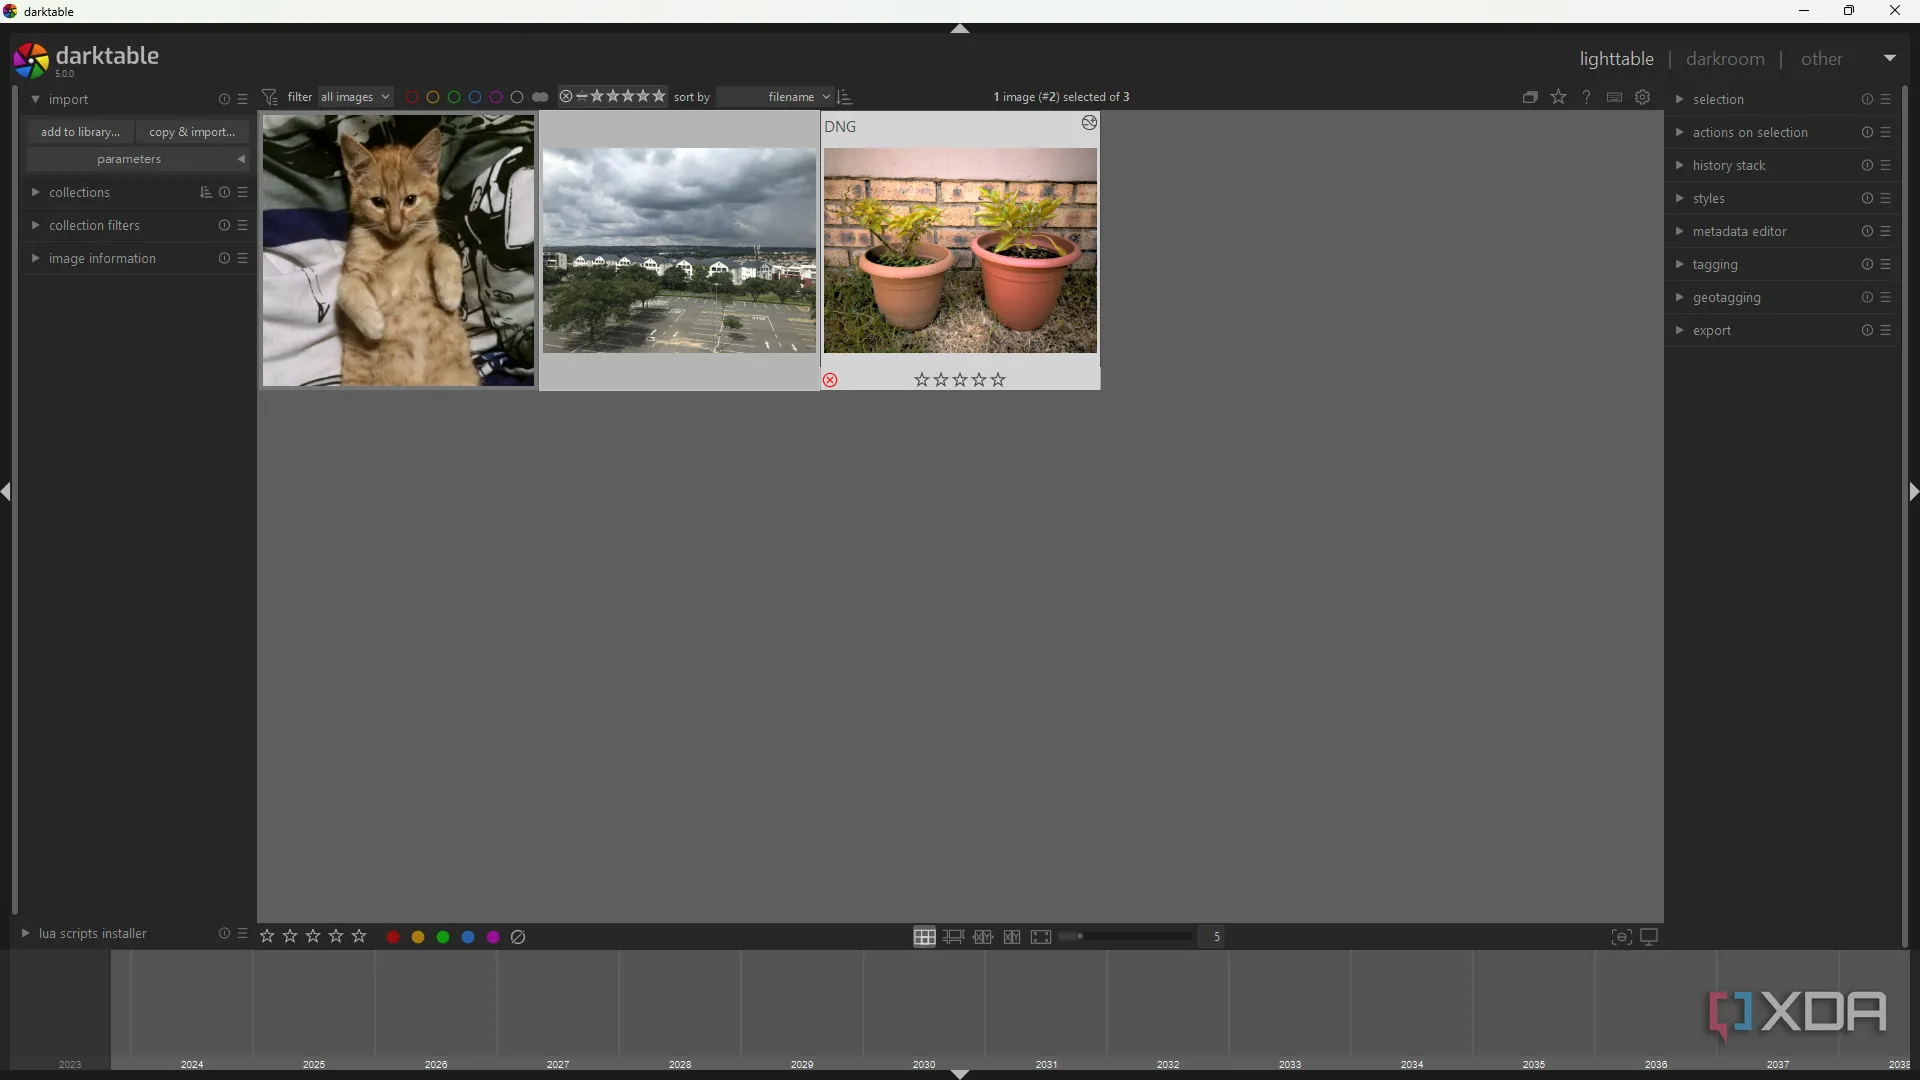Switch to zoomable lighttable layout icon
This screenshot has height=1080, width=1920.
tap(953, 937)
